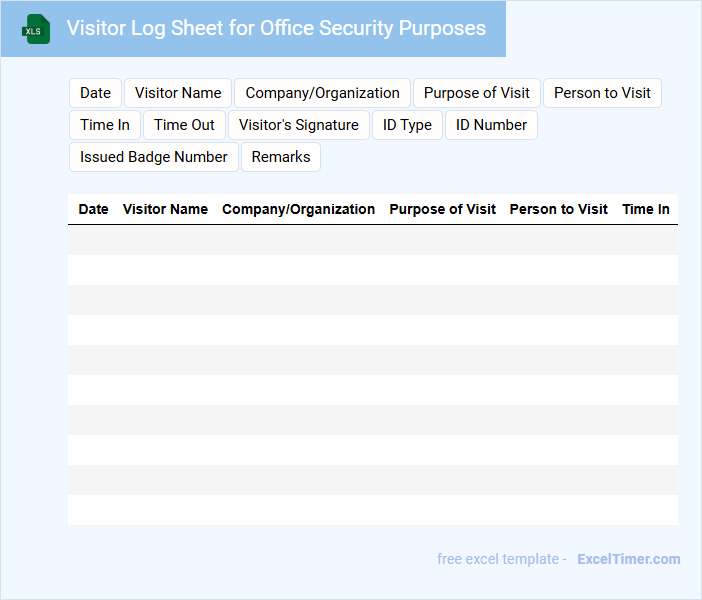Choose the Company/Organization tag
Screen dimensions: 702x600
click(322, 93)
